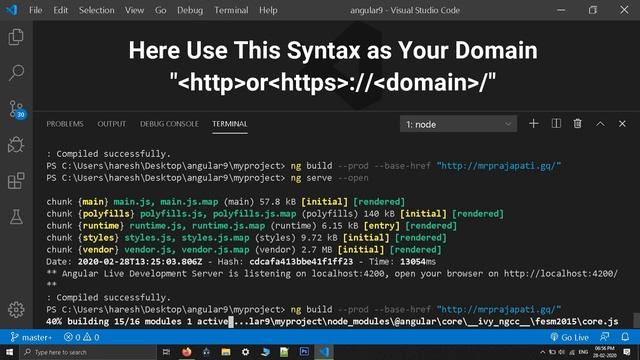Click Visual Studio Code taskbar icon
This screenshot has width=640, height=360.
click(324, 352)
